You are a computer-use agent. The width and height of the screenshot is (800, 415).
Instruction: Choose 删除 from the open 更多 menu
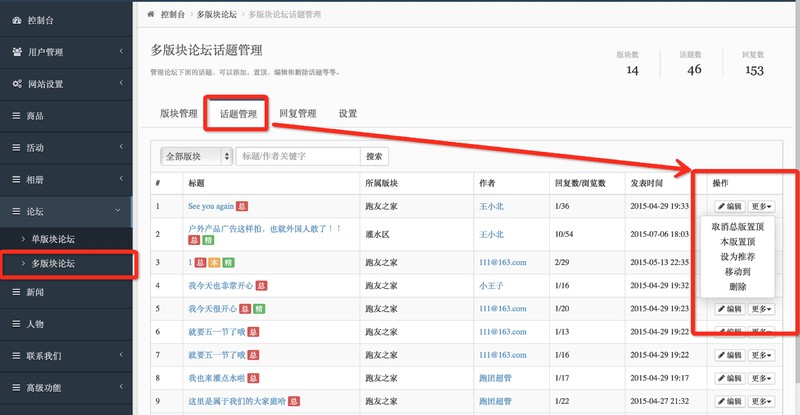point(738,286)
